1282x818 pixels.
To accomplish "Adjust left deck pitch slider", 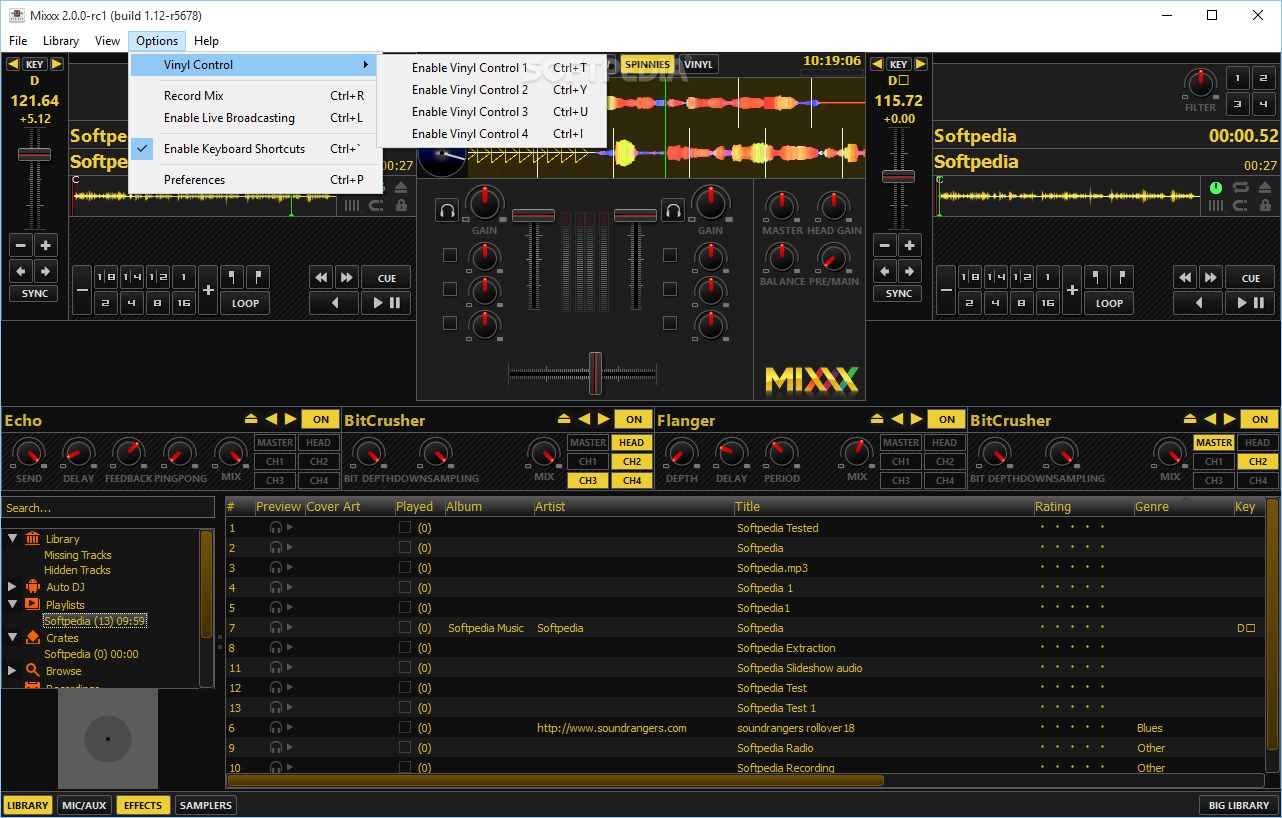I will tap(35, 155).
